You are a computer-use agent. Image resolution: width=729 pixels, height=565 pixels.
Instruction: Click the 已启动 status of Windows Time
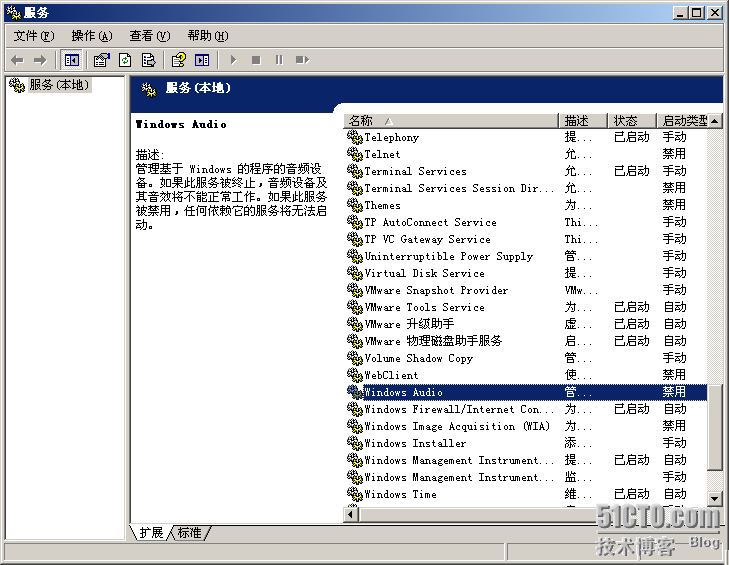631,494
